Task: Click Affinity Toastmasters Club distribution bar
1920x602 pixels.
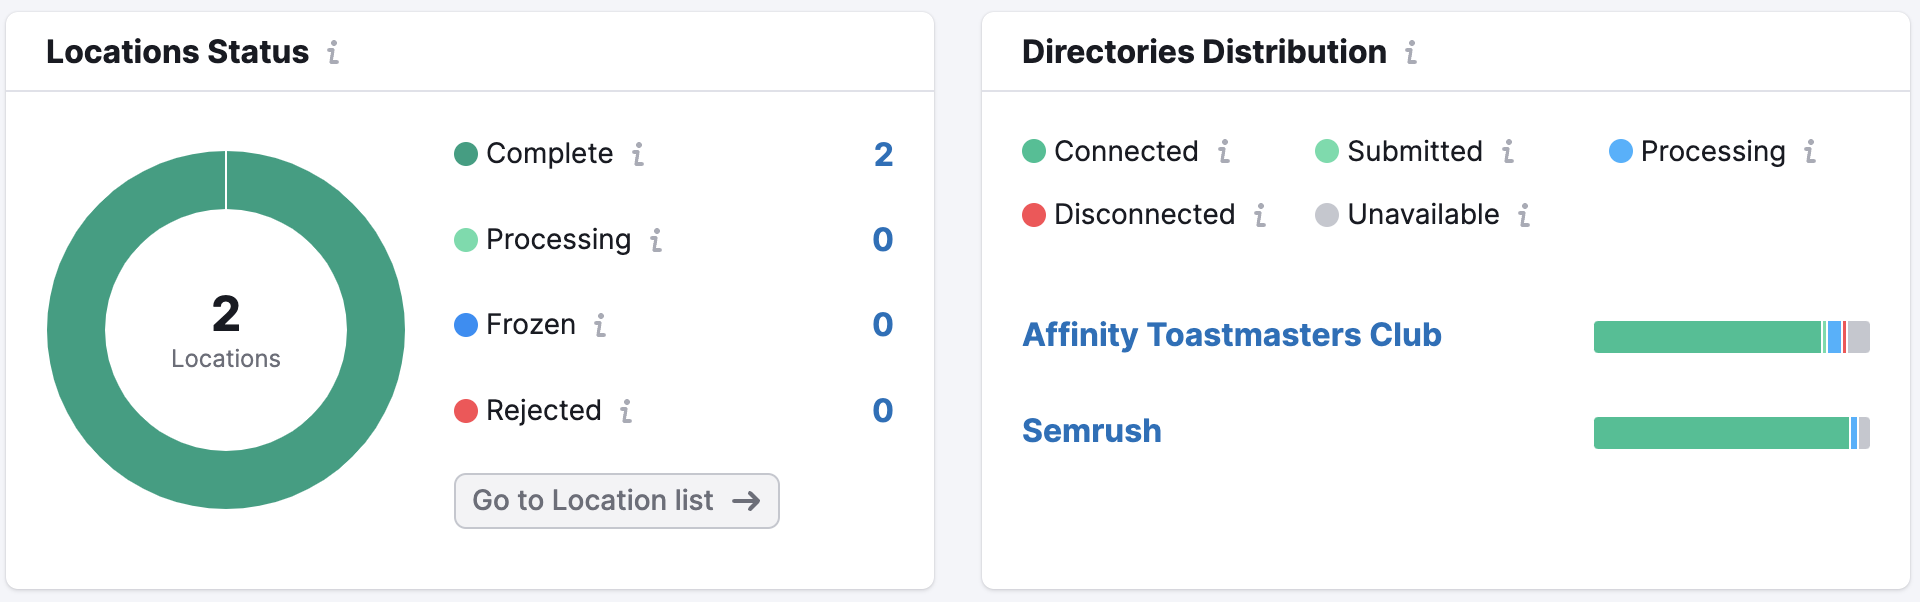Action: [1730, 337]
